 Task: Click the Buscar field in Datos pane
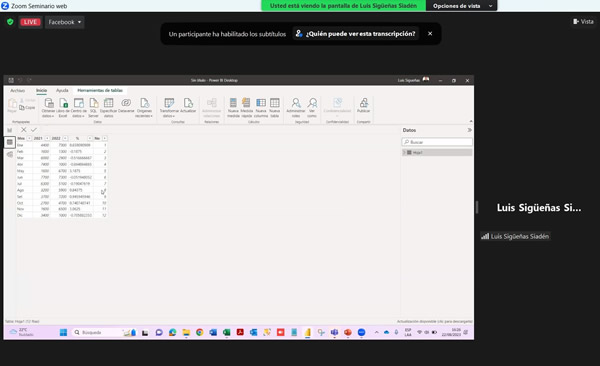437,142
